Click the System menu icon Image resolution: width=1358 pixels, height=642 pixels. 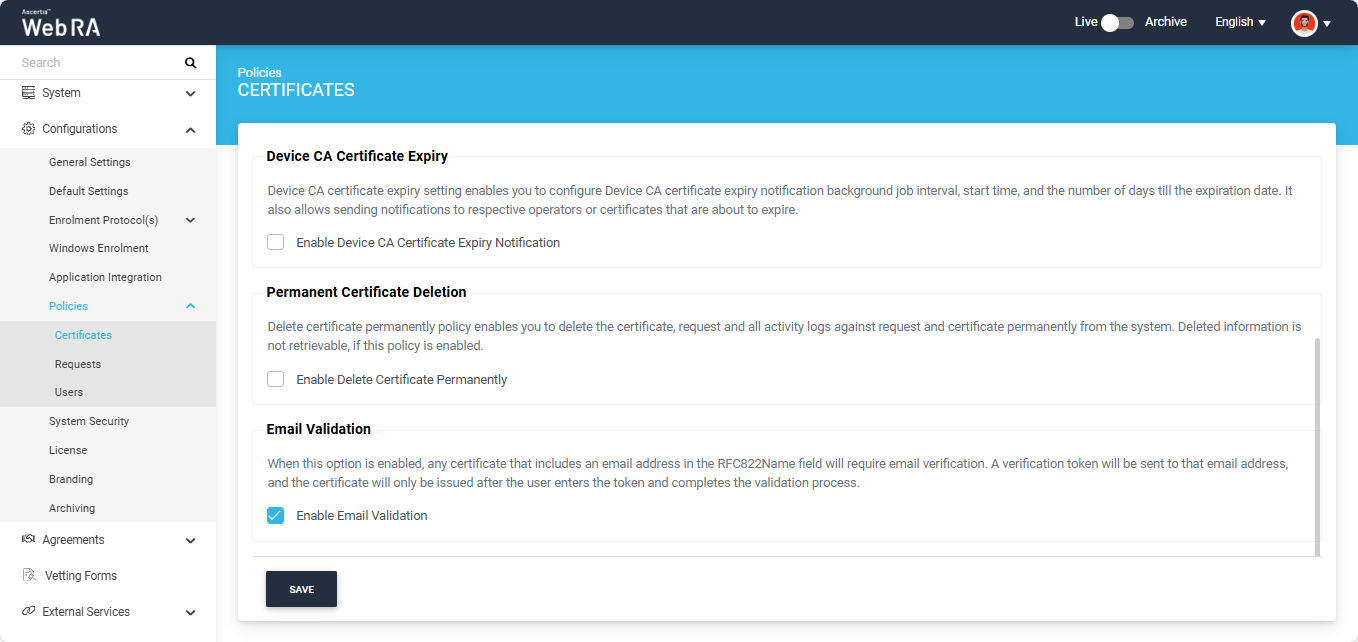click(x=28, y=93)
